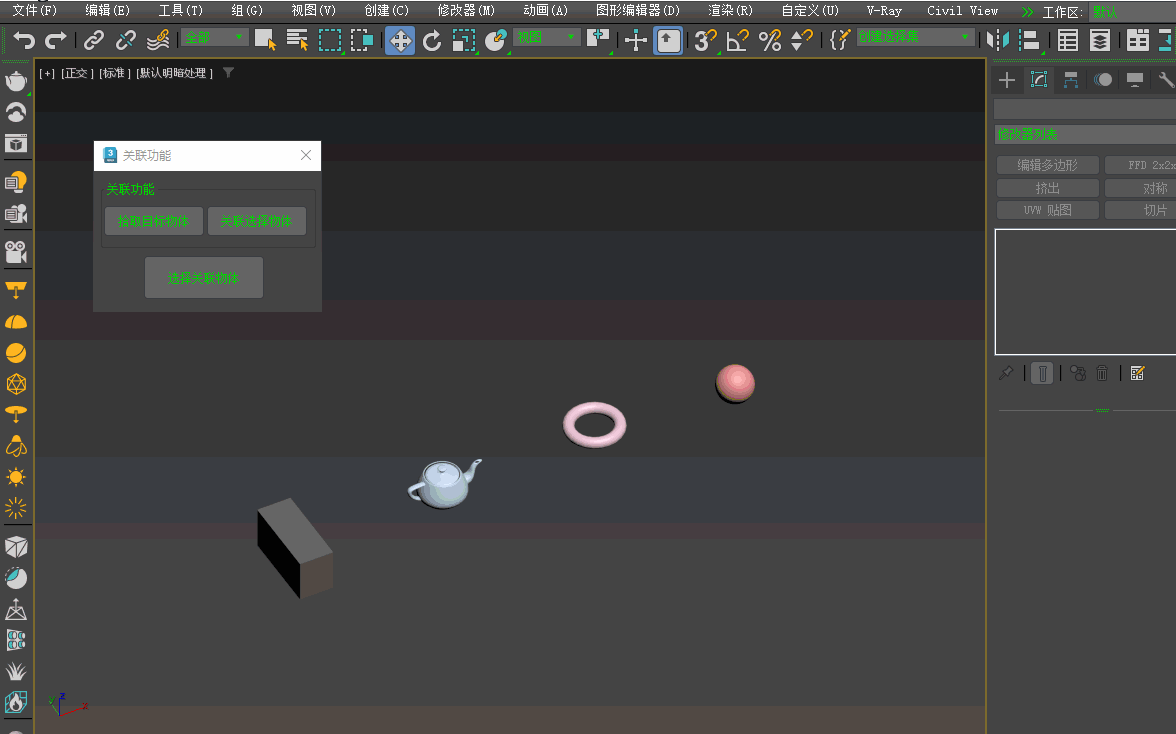Click the 对称 modifier button

[x=1140, y=187]
